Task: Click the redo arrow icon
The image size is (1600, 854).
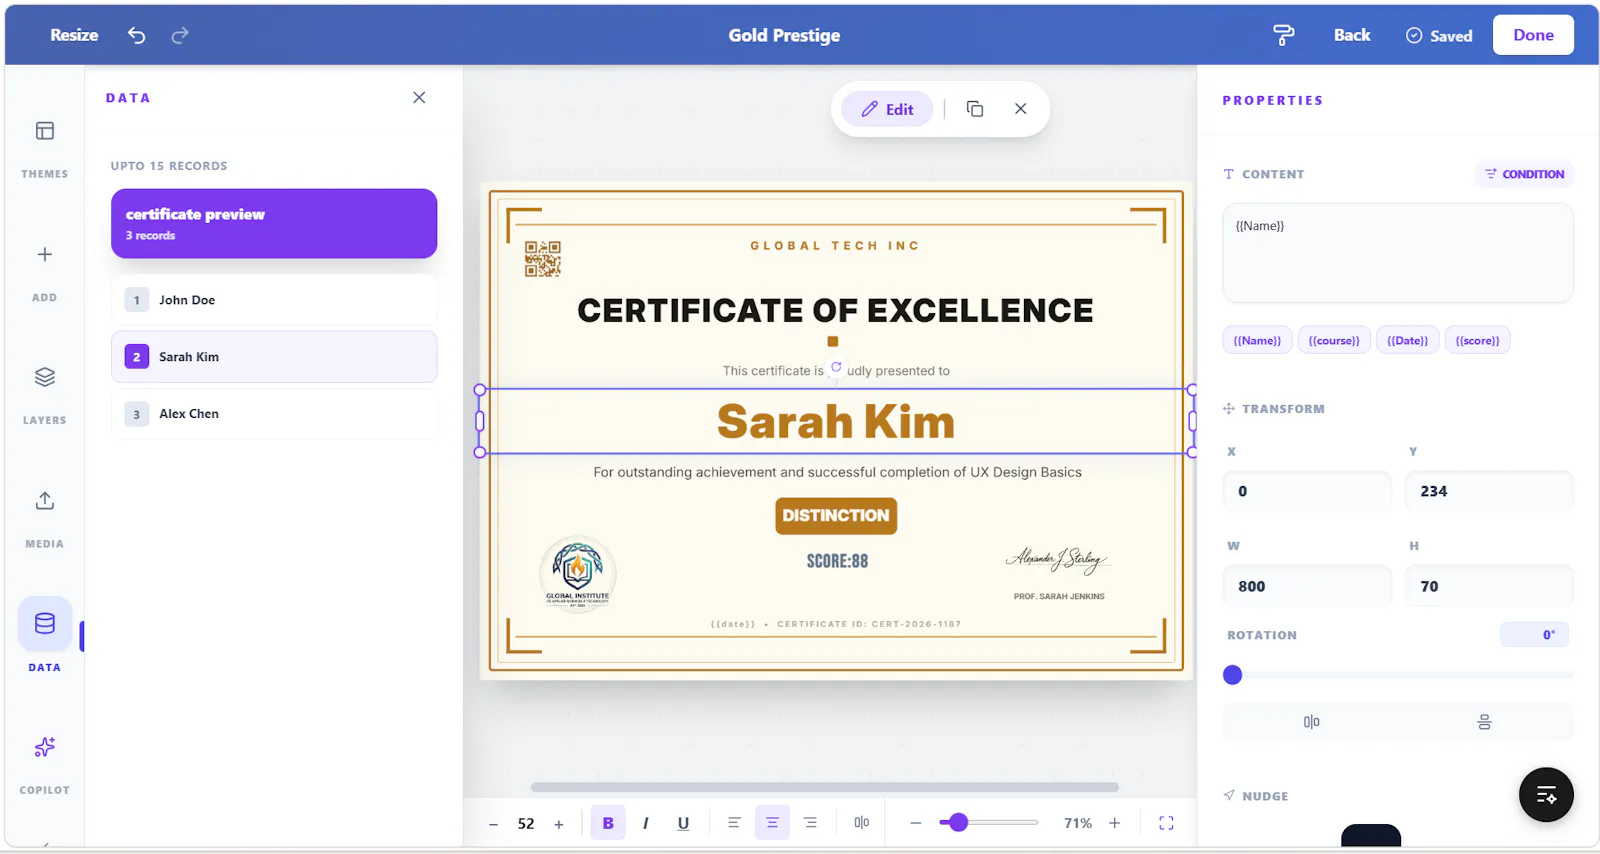Action: point(180,35)
